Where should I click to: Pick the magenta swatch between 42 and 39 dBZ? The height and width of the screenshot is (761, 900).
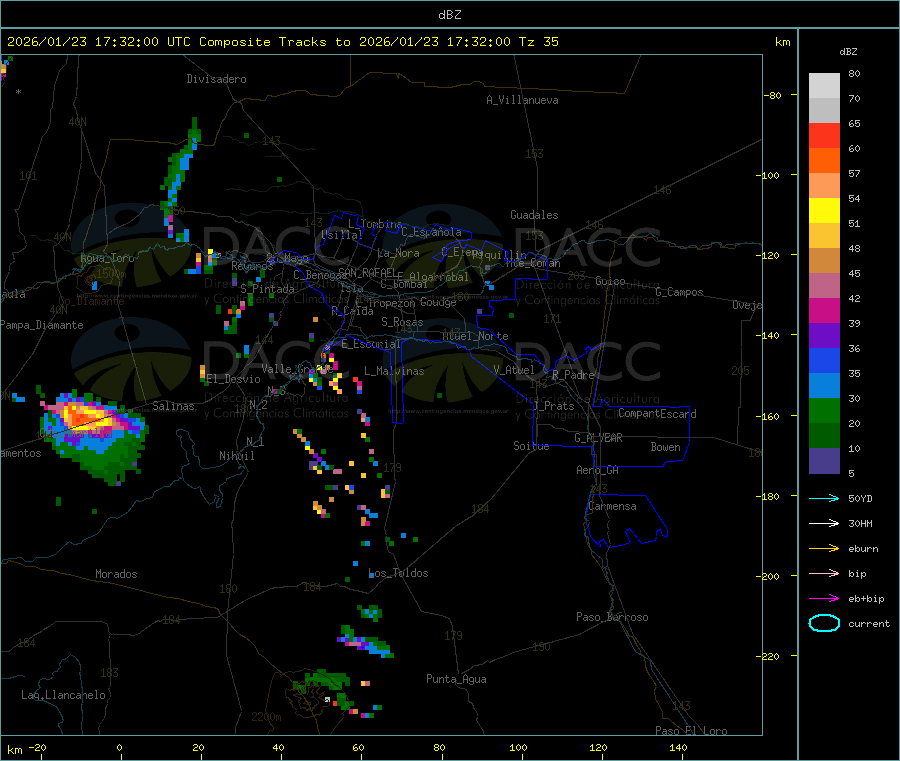pos(824,310)
